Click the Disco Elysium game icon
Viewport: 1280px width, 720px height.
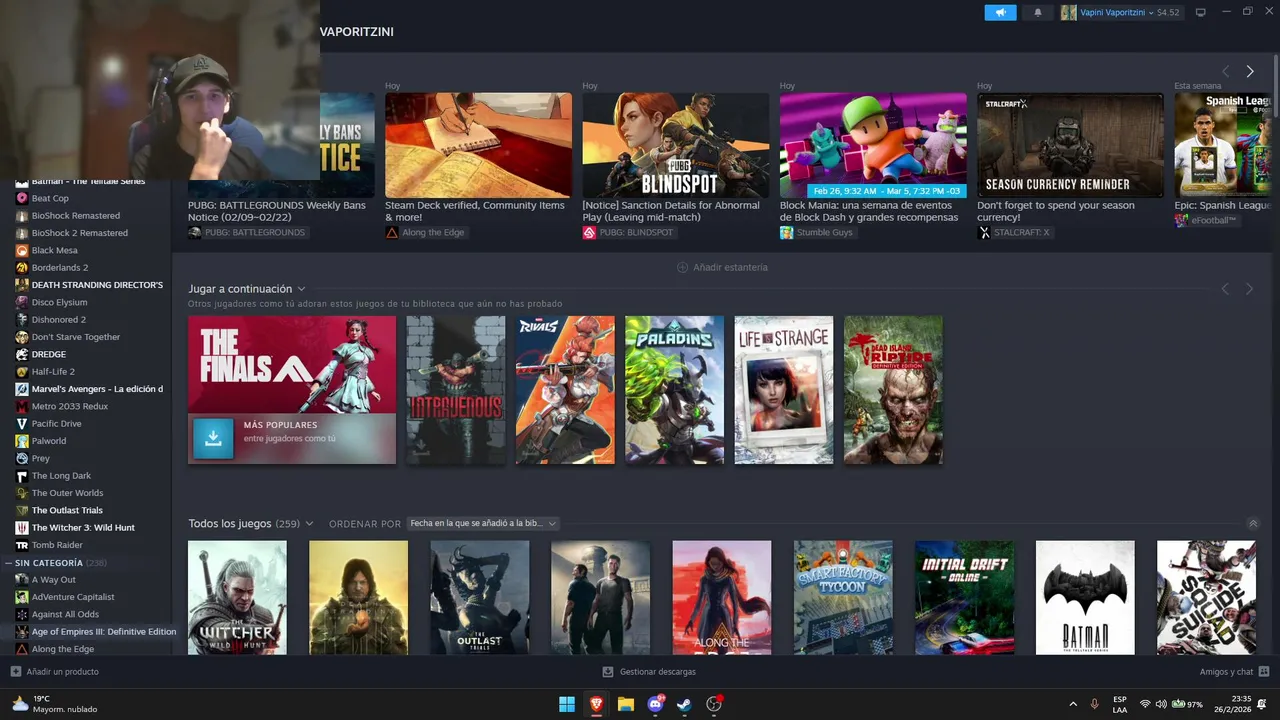(22, 302)
